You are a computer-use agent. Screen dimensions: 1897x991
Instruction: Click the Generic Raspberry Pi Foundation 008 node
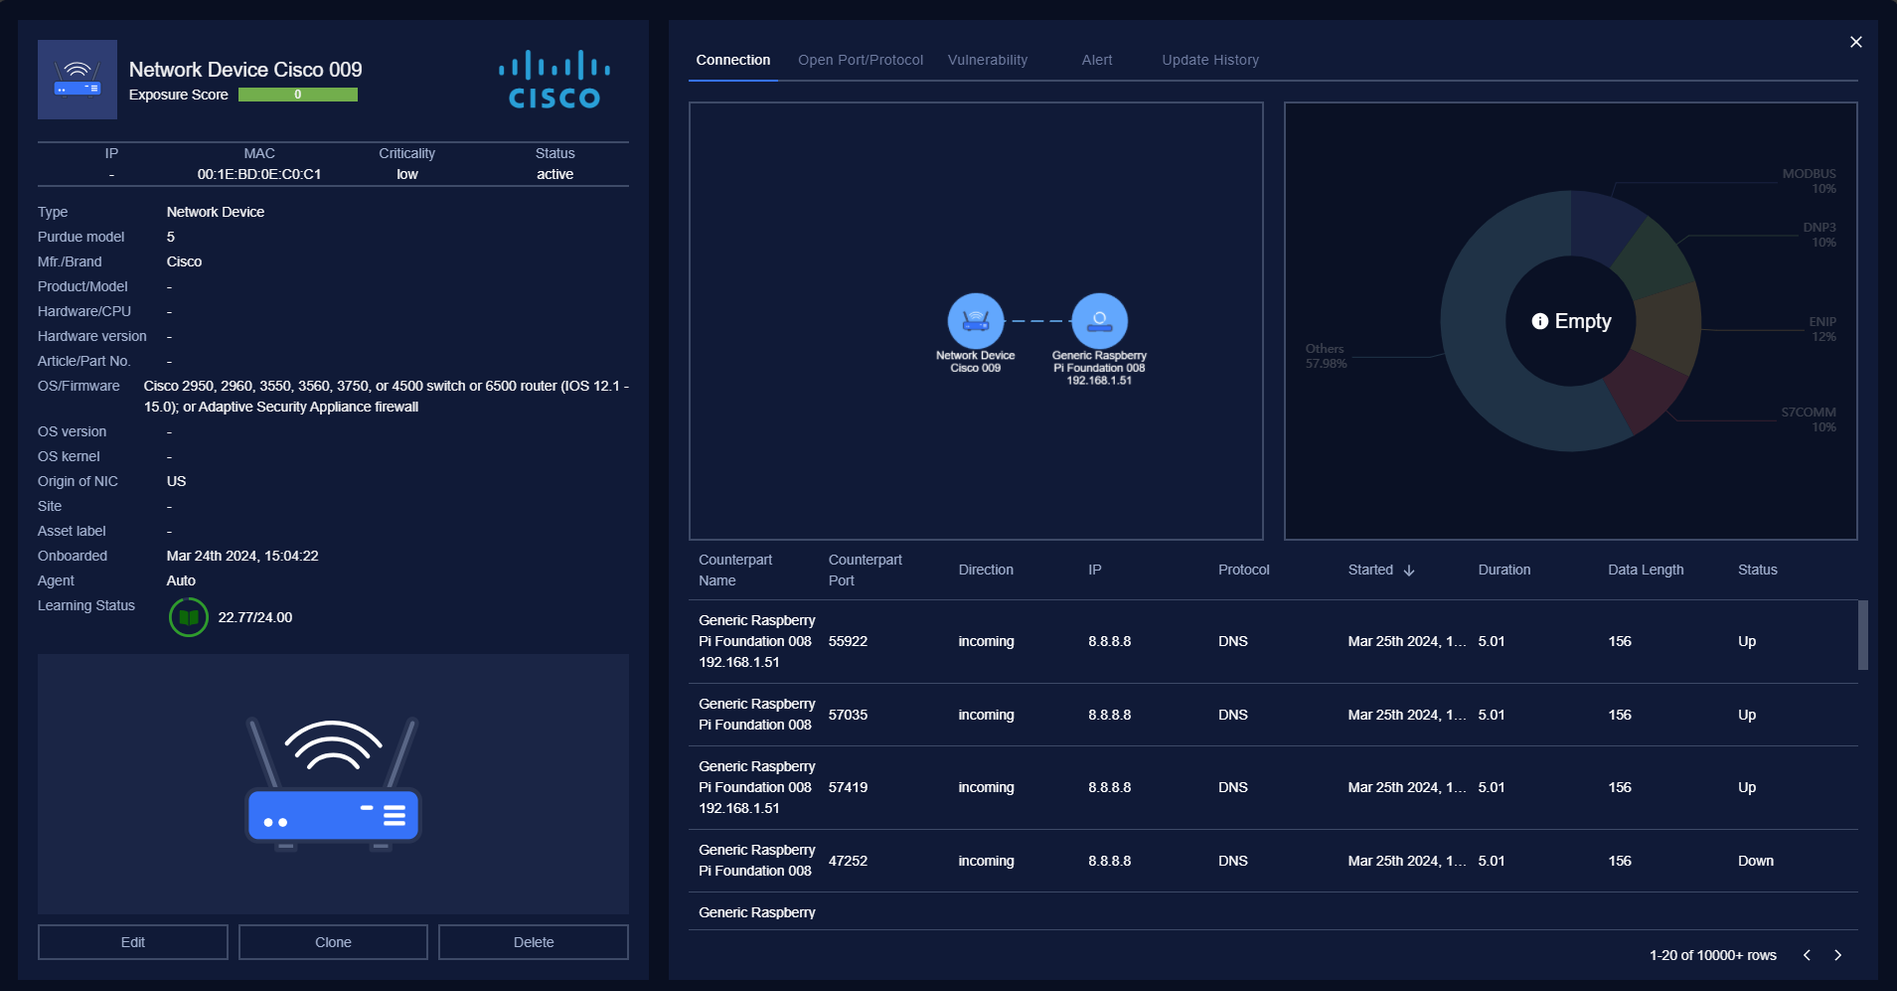pos(1099,321)
